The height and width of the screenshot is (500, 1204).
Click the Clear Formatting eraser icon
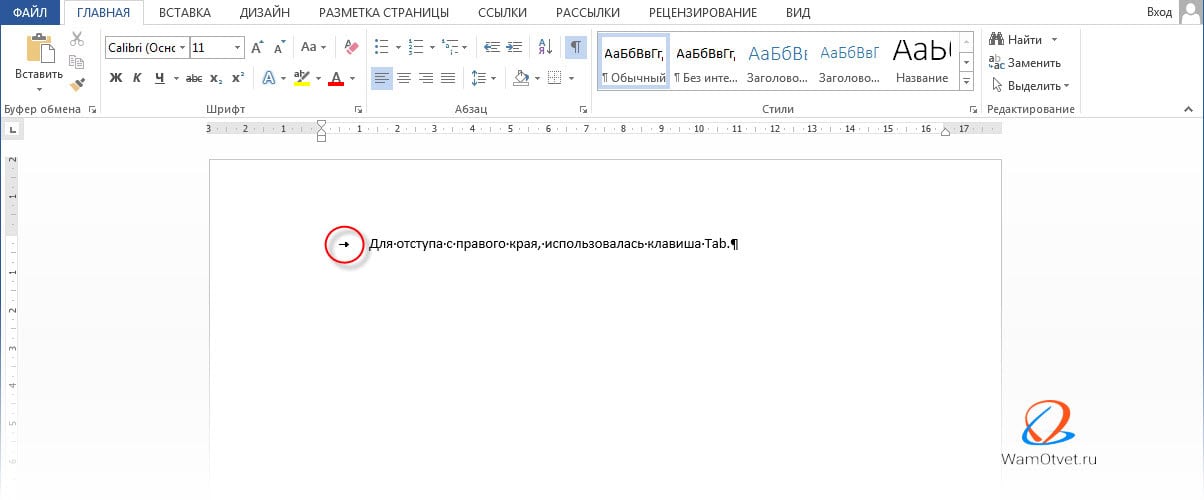tap(350, 47)
